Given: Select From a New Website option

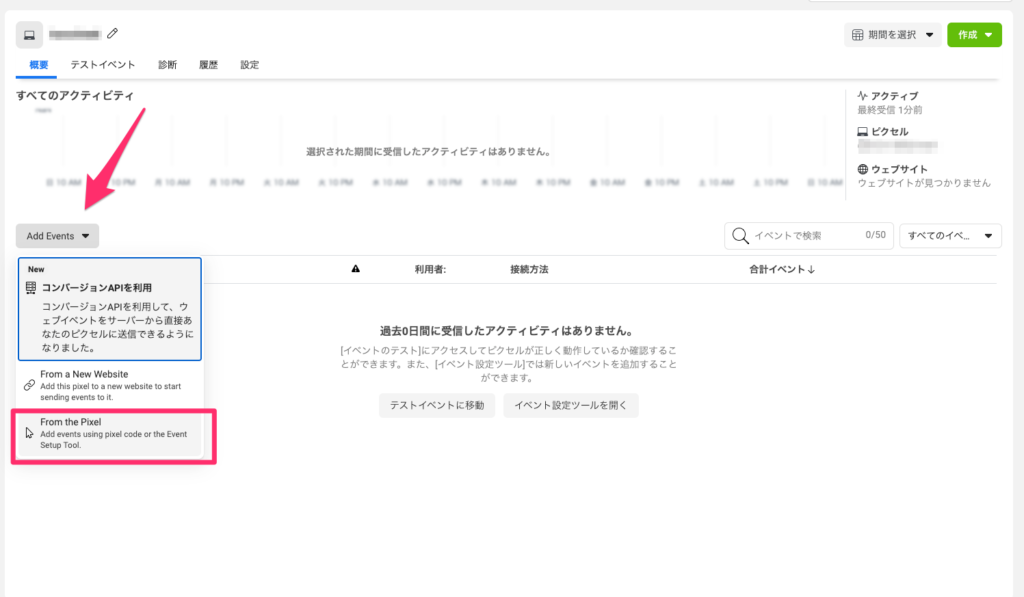Looking at the screenshot, I should click(x=110, y=385).
